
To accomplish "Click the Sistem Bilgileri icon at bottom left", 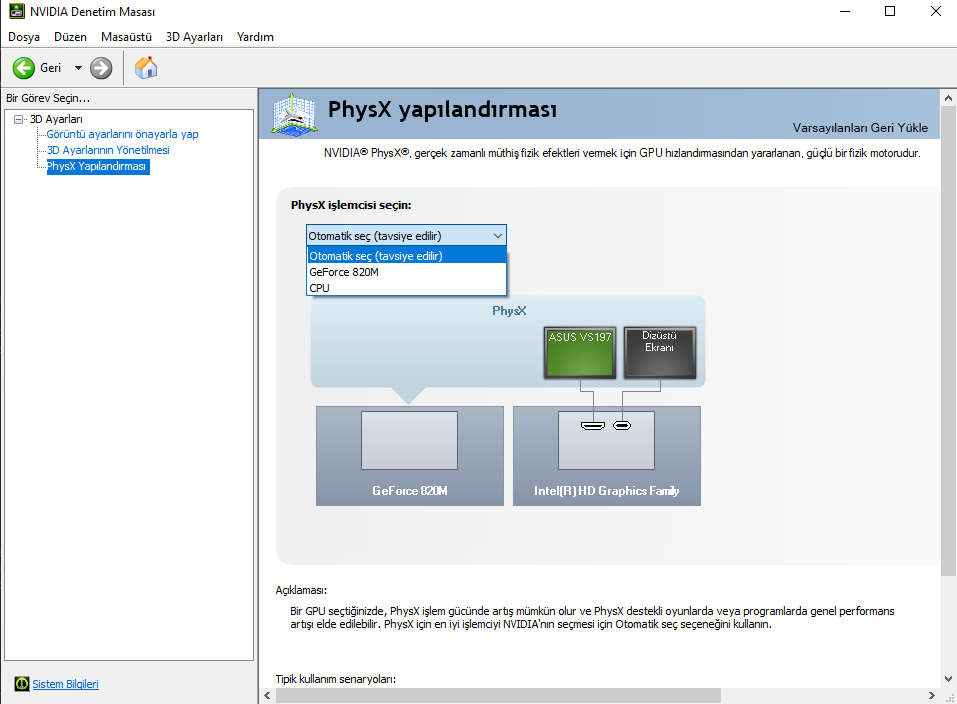I will click(22, 684).
